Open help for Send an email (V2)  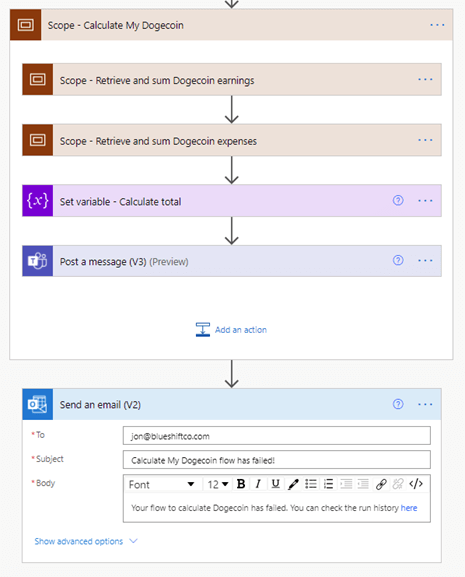pos(398,404)
